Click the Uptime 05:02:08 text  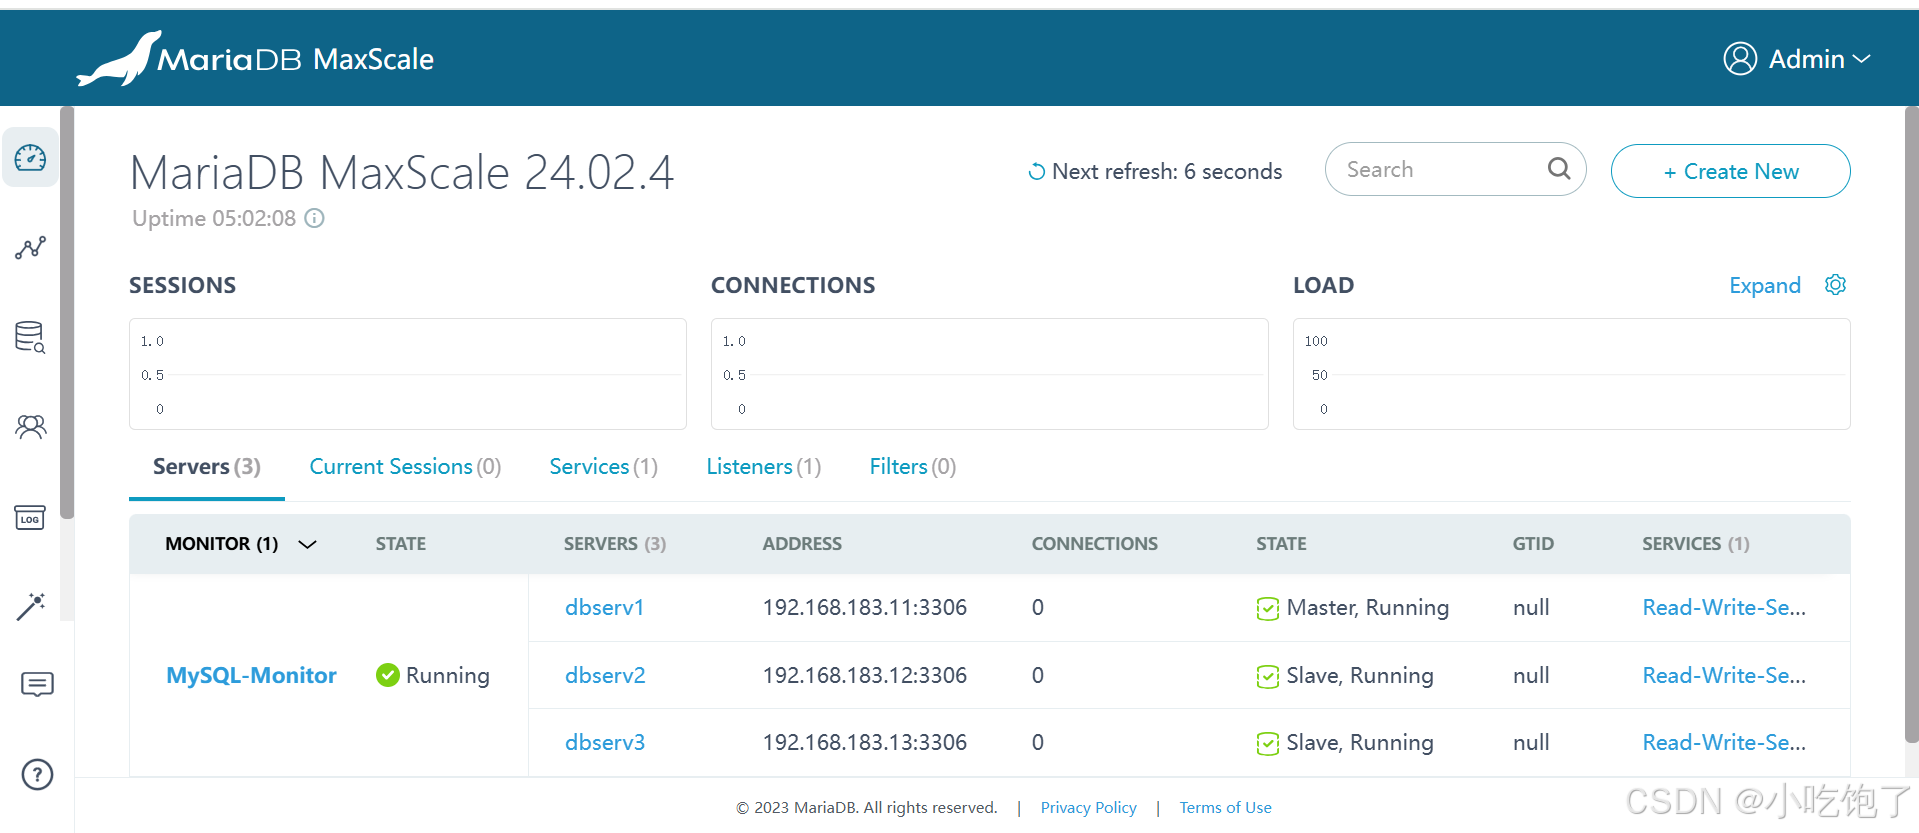[x=214, y=218]
